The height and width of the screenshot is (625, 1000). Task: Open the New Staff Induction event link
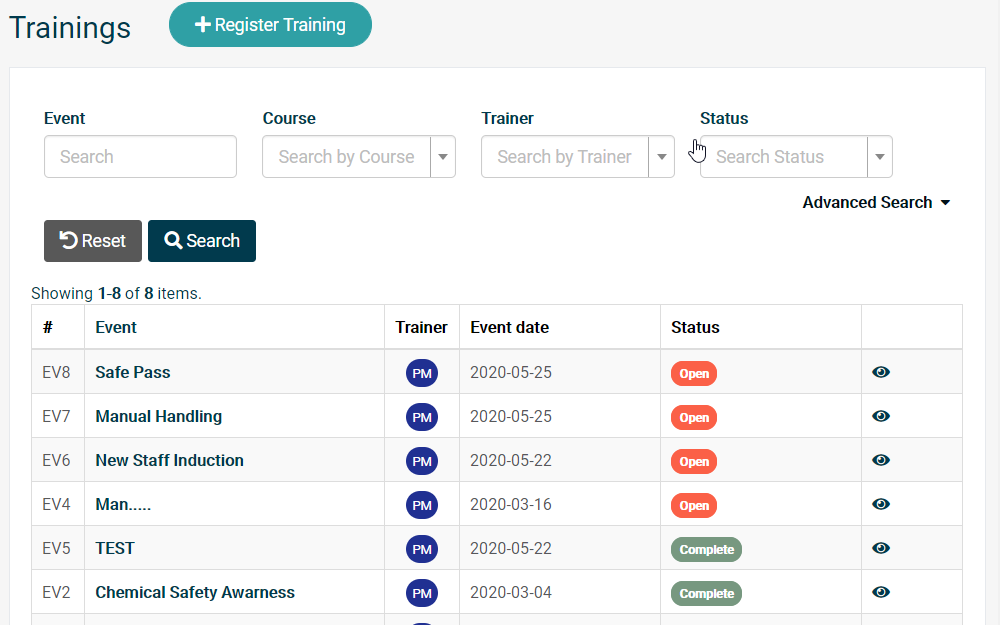(170, 460)
